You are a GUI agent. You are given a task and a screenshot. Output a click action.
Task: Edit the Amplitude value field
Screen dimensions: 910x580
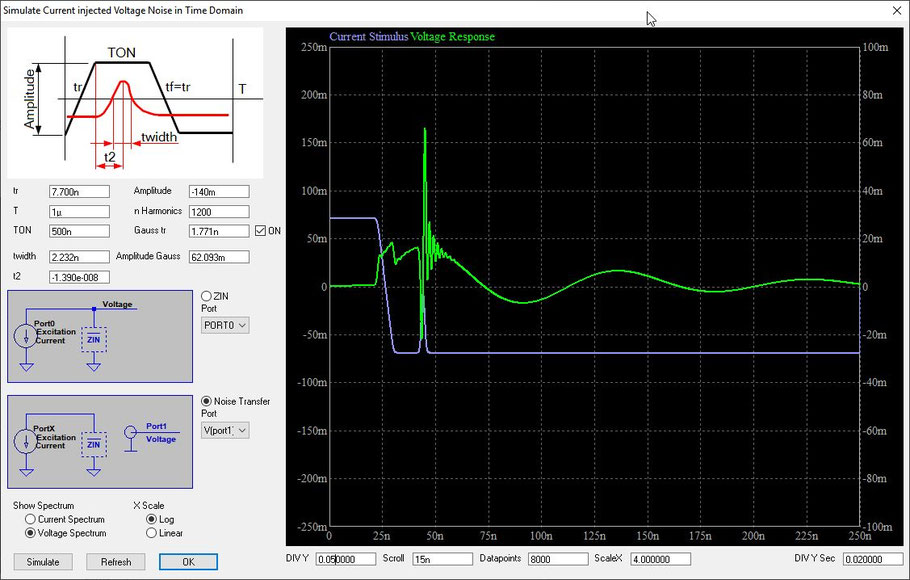[218, 192]
